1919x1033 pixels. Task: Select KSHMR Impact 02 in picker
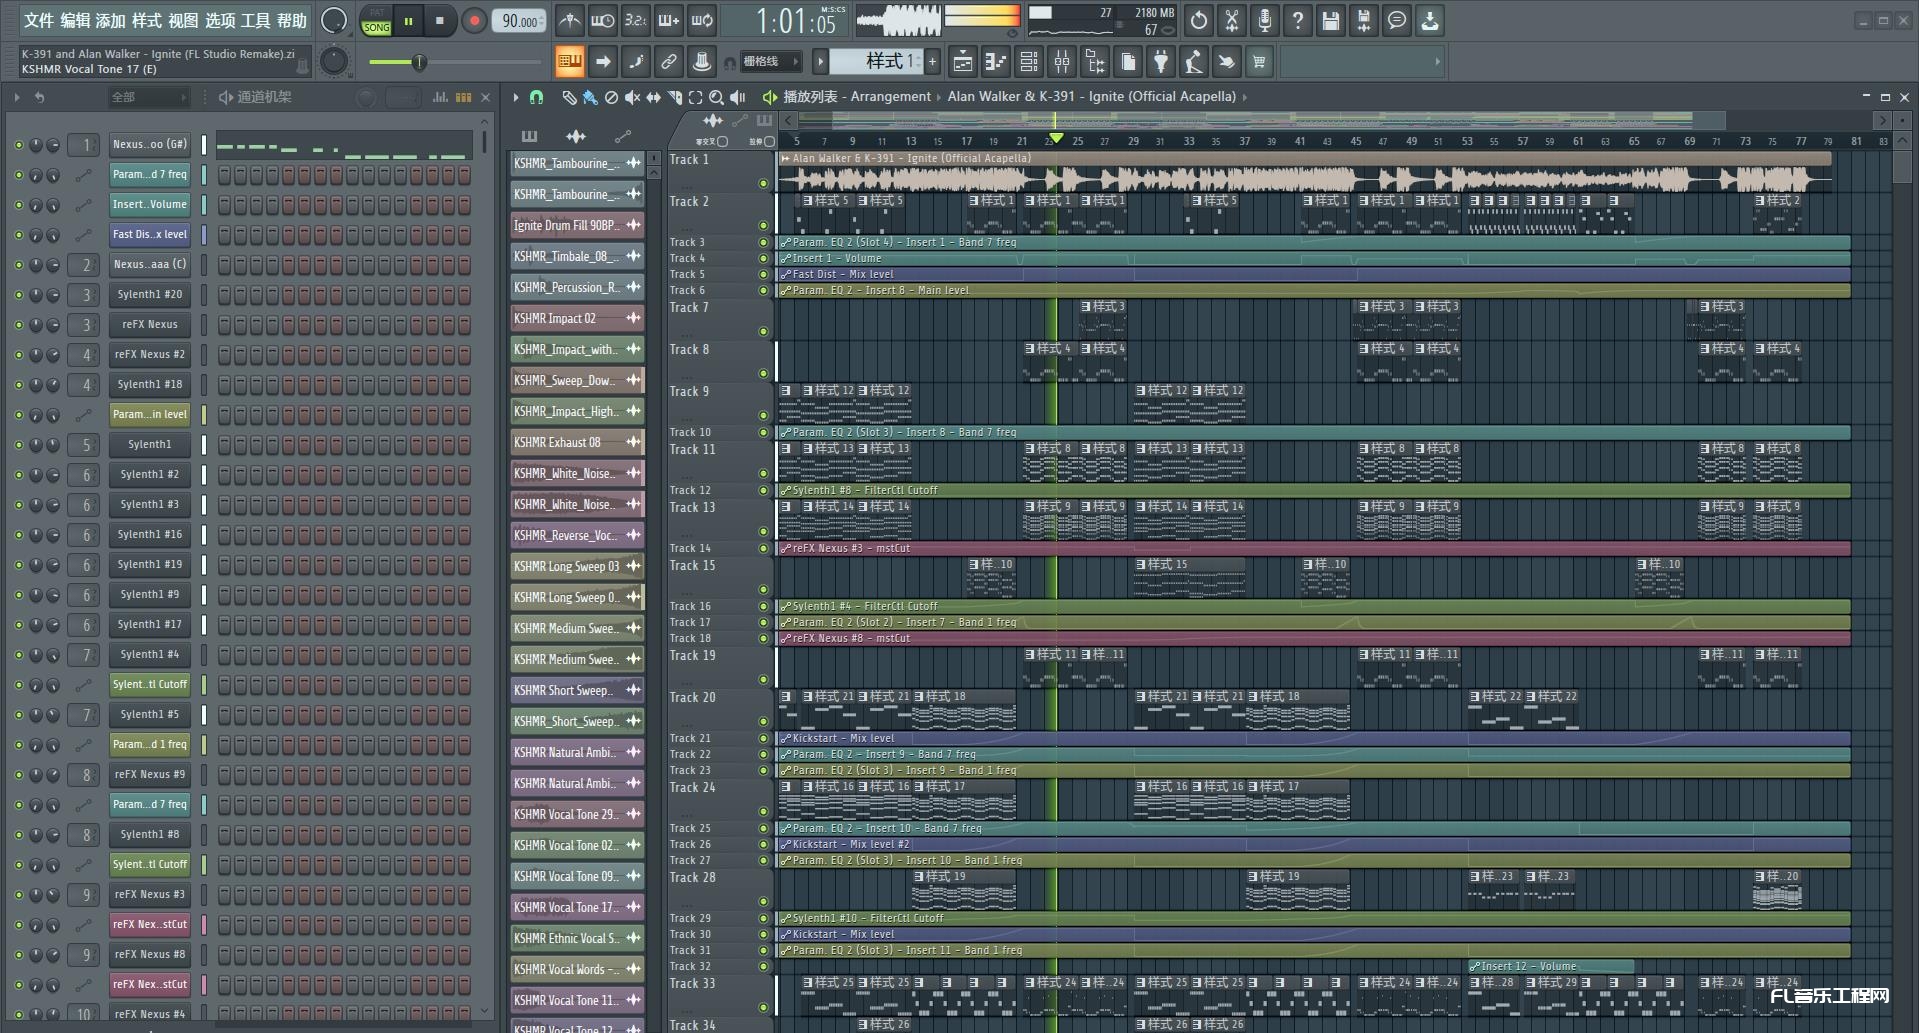577,318
